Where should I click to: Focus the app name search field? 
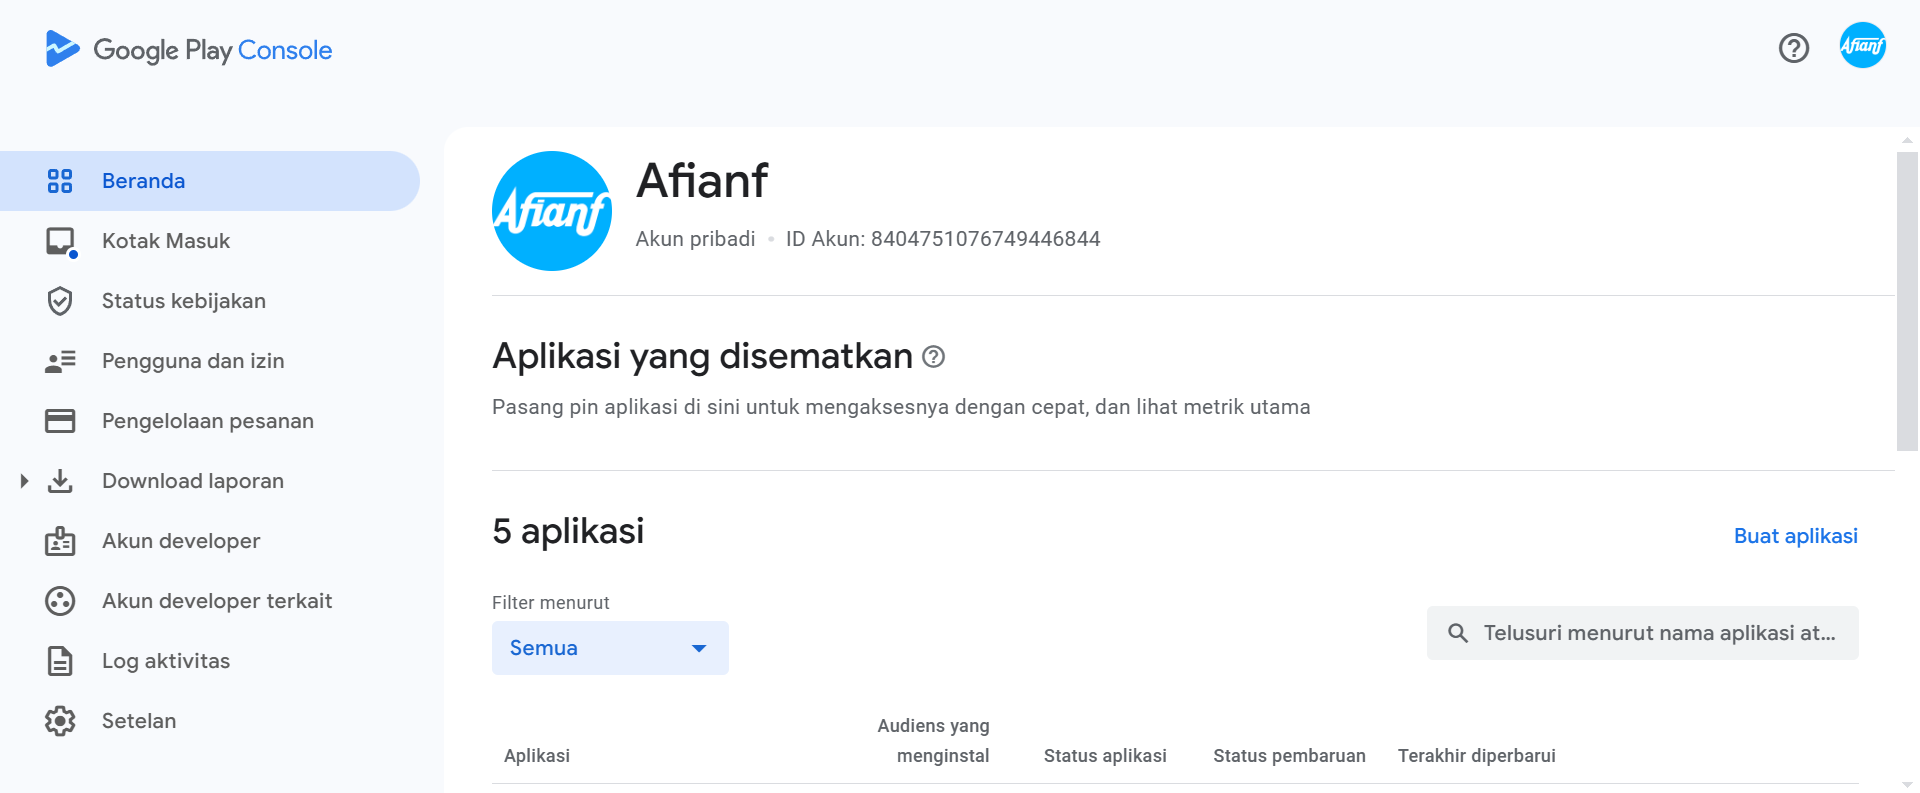point(1657,633)
